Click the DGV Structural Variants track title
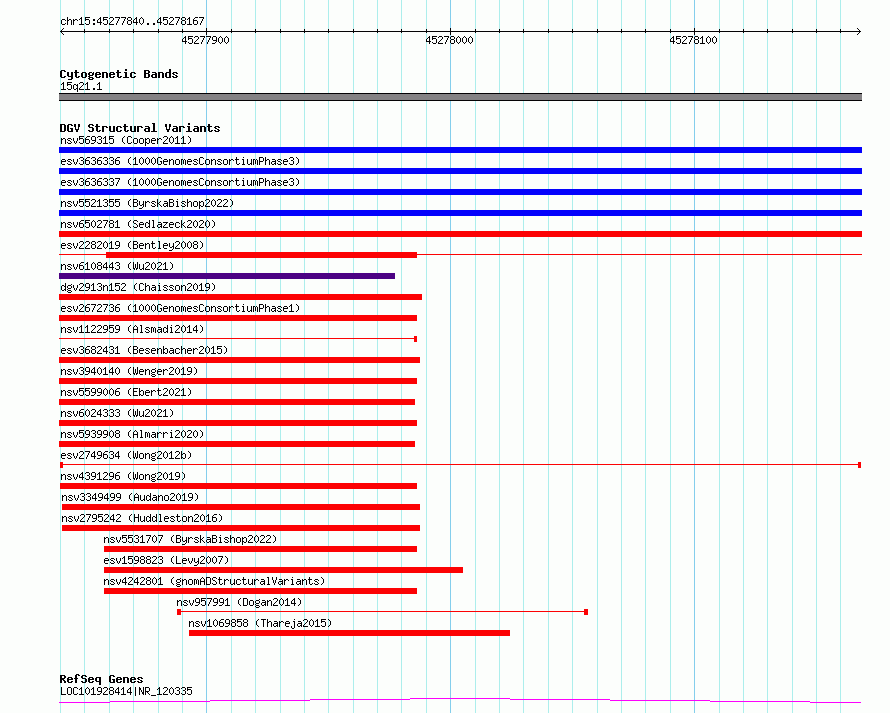The width and height of the screenshot is (890, 713). [140, 128]
